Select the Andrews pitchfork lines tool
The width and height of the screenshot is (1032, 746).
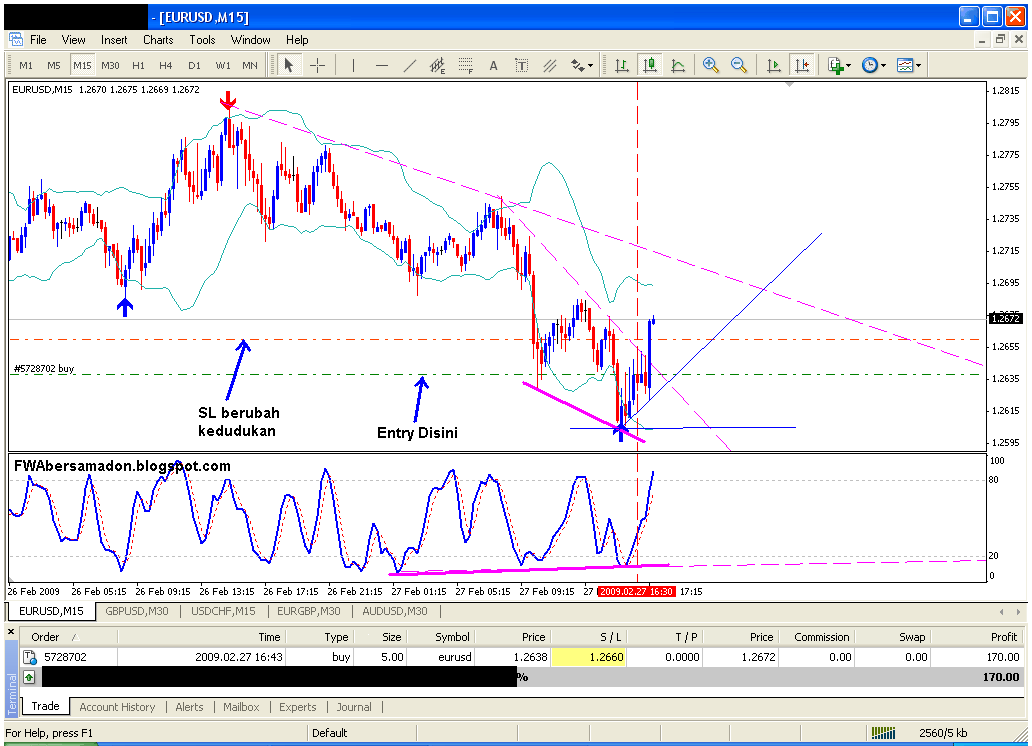point(550,65)
